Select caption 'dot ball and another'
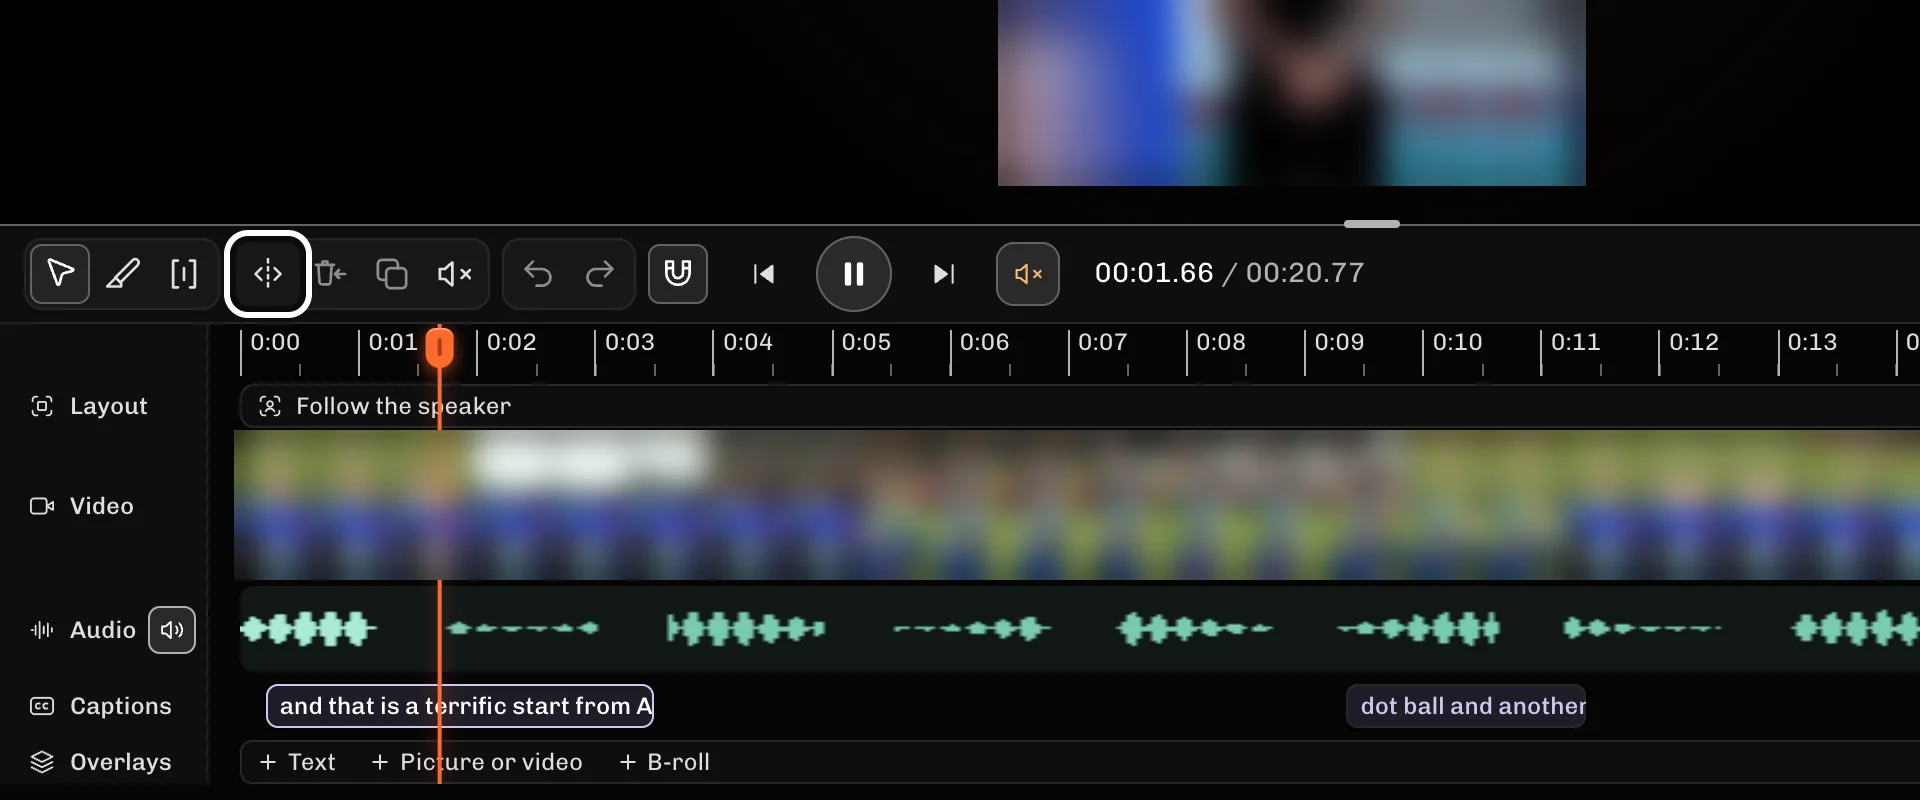The height and width of the screenshot is (800, 1920). 1466,706
